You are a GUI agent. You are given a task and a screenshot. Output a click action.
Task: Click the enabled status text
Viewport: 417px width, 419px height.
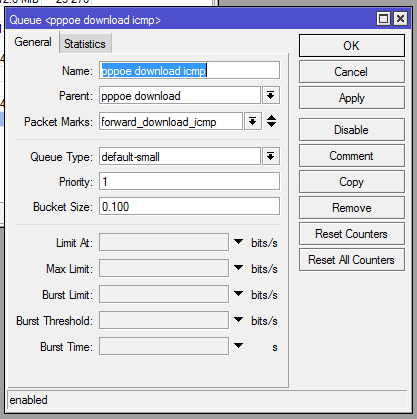(x=29, y=400)
